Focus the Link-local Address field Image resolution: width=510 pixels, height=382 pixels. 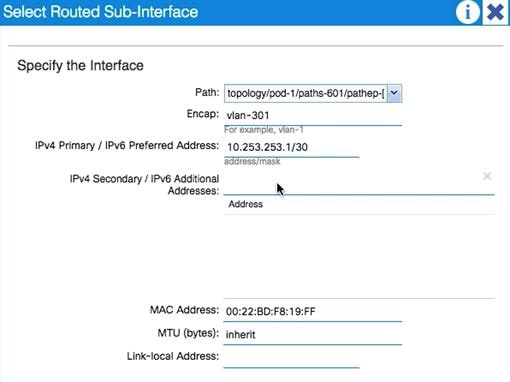coord(291,358)
